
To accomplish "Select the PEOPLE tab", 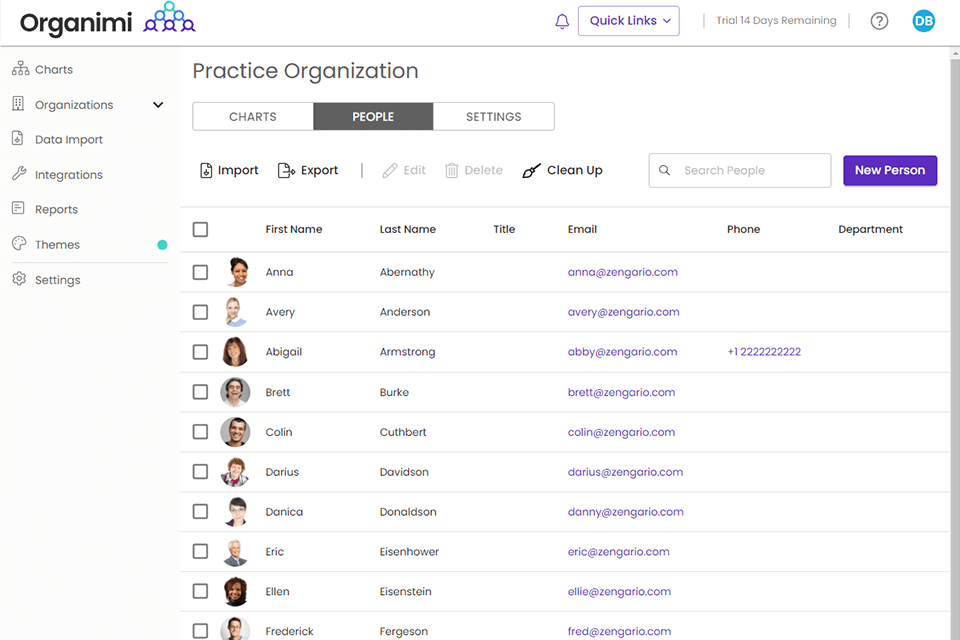I will [373, 116].
